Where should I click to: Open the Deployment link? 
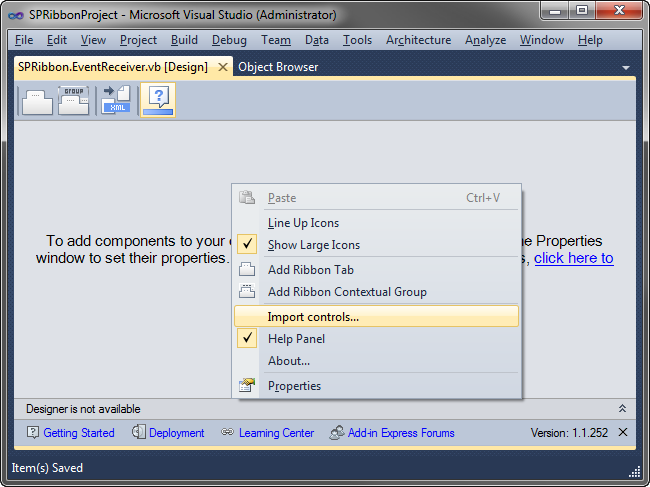[x=177, y=433]
